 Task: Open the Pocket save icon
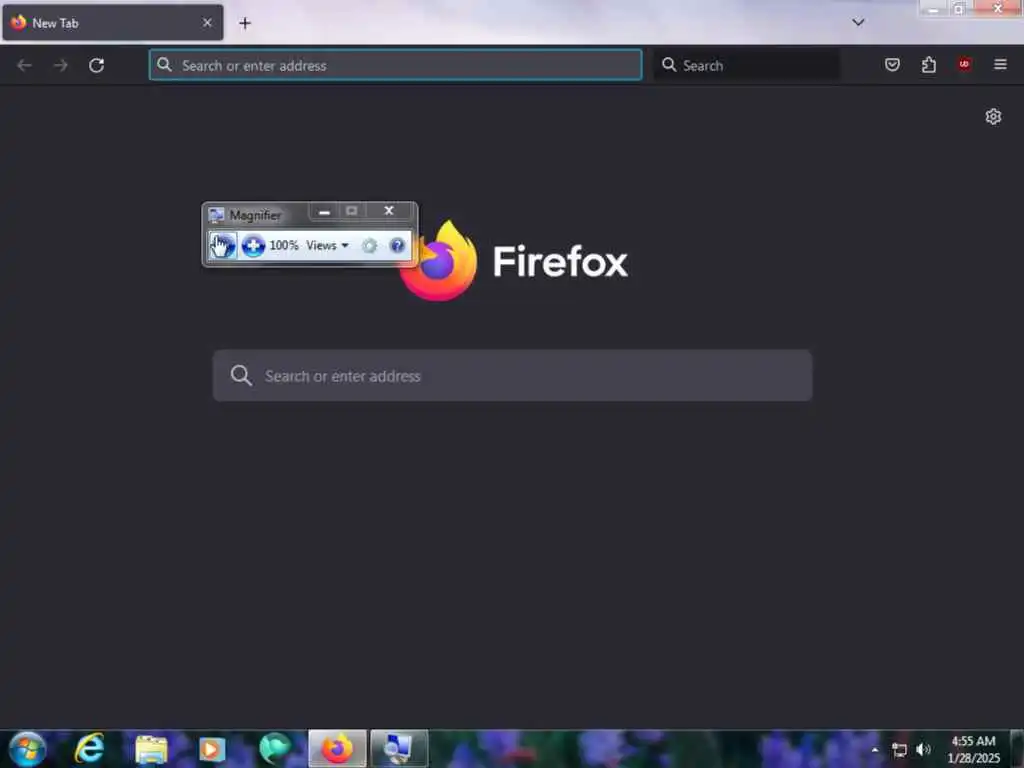coord(892,65)
